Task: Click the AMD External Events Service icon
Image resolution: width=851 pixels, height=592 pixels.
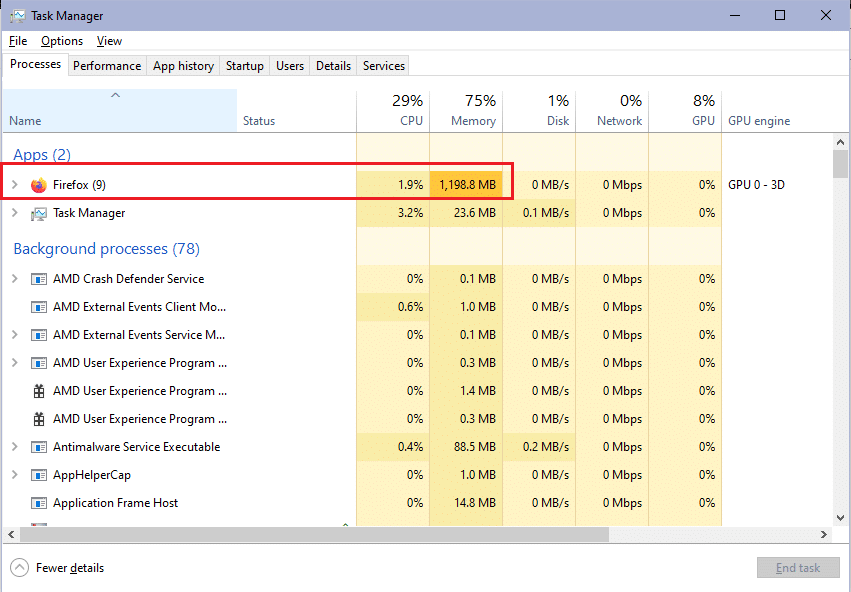Action: coord(39,335)
